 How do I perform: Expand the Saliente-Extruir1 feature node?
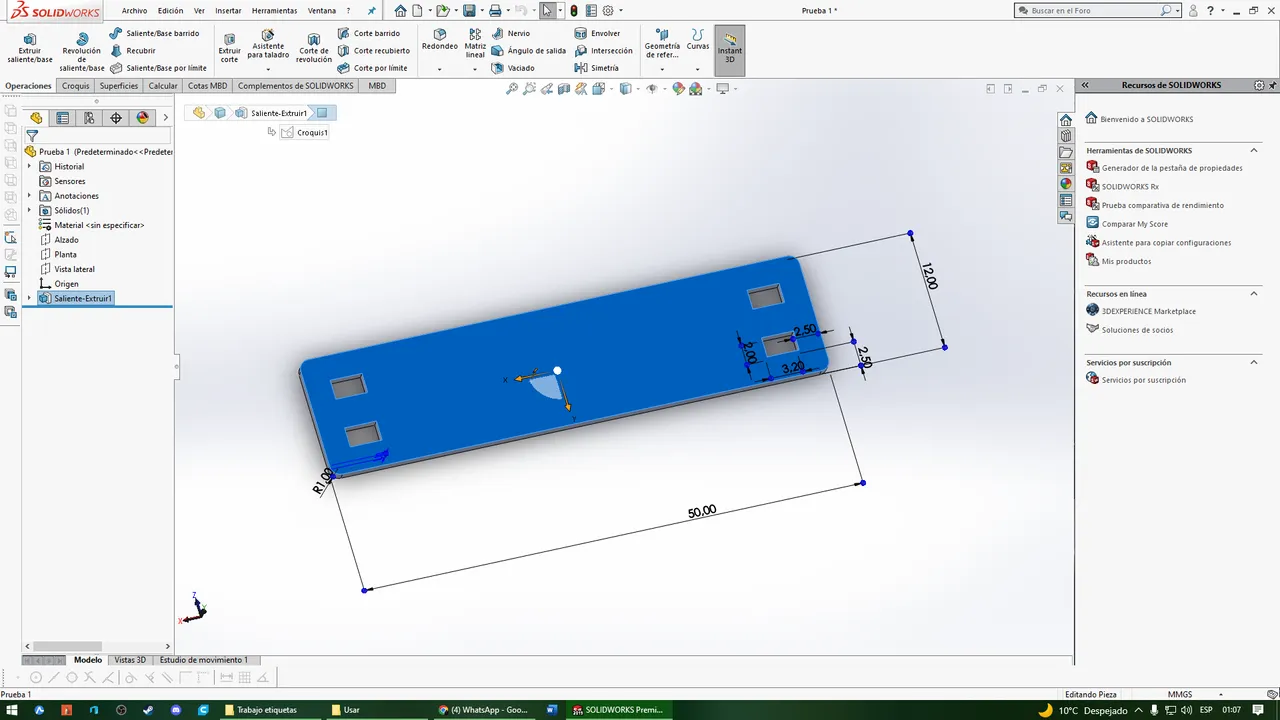[29, 298]
